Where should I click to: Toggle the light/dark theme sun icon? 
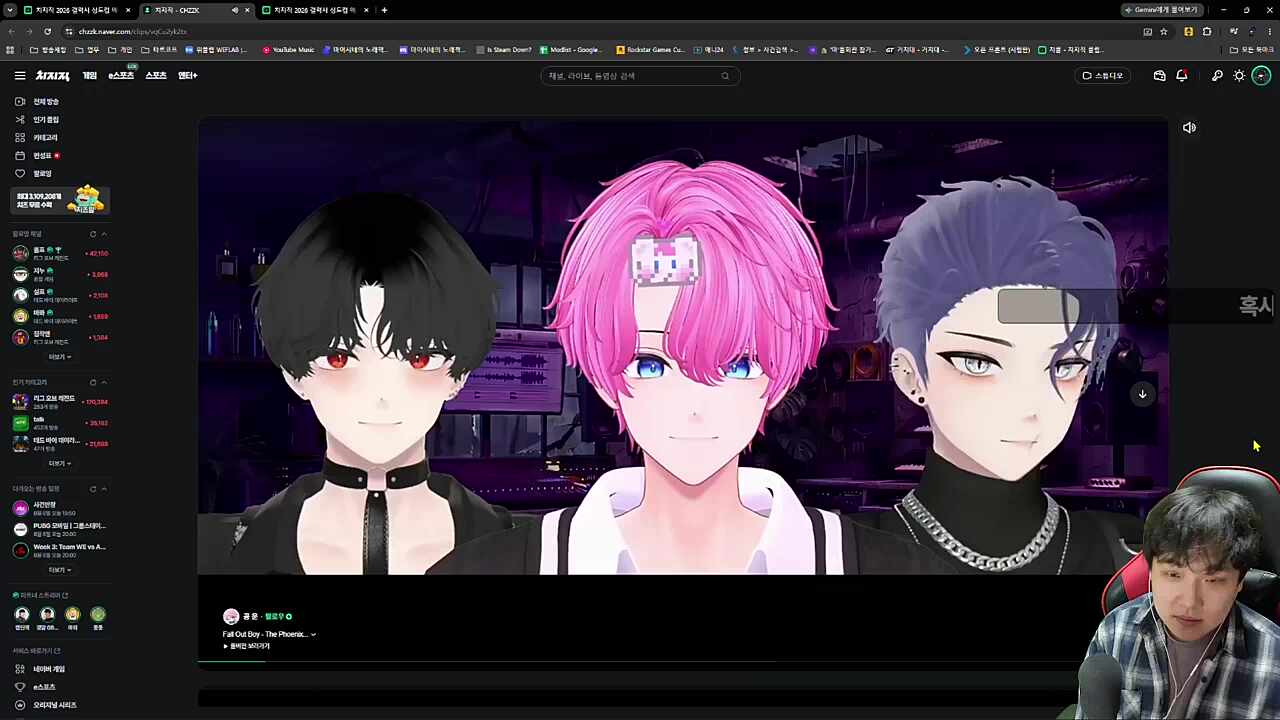[x=1239, y=76]
